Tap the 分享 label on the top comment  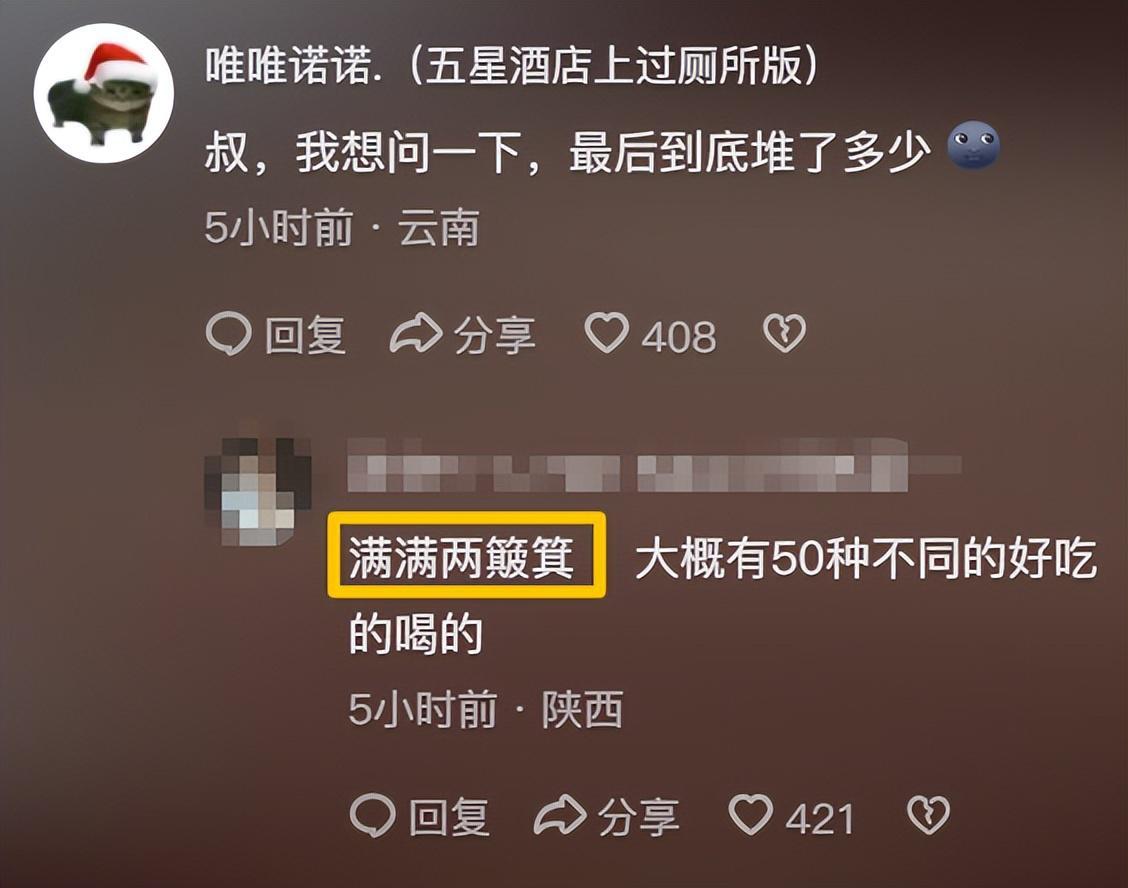[495, 335]
